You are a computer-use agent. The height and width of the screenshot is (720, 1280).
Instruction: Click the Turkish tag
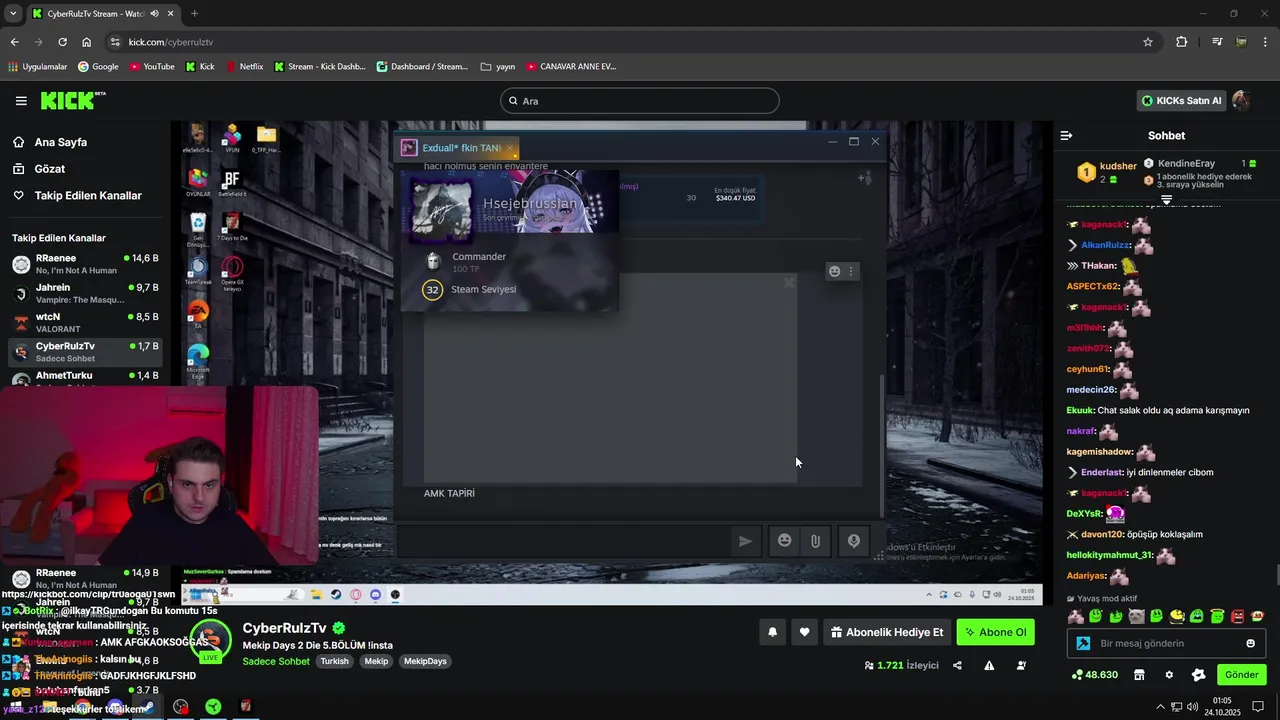[x=334, y=661]
